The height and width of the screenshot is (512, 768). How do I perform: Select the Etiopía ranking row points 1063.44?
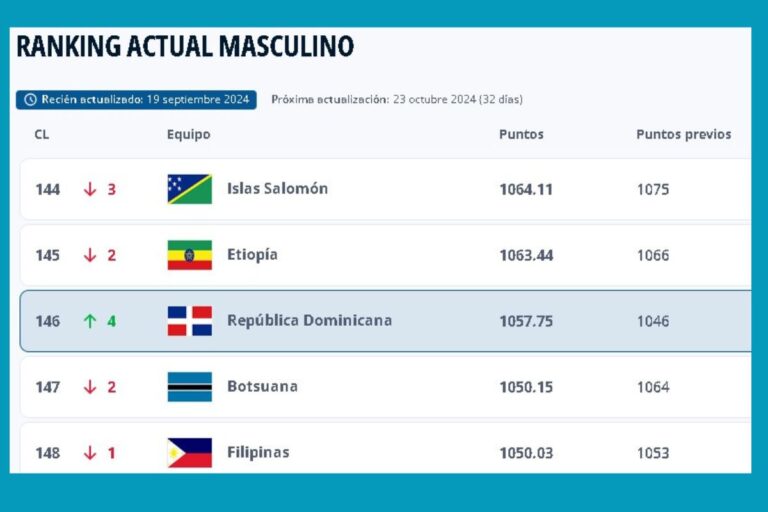[528, 255]
